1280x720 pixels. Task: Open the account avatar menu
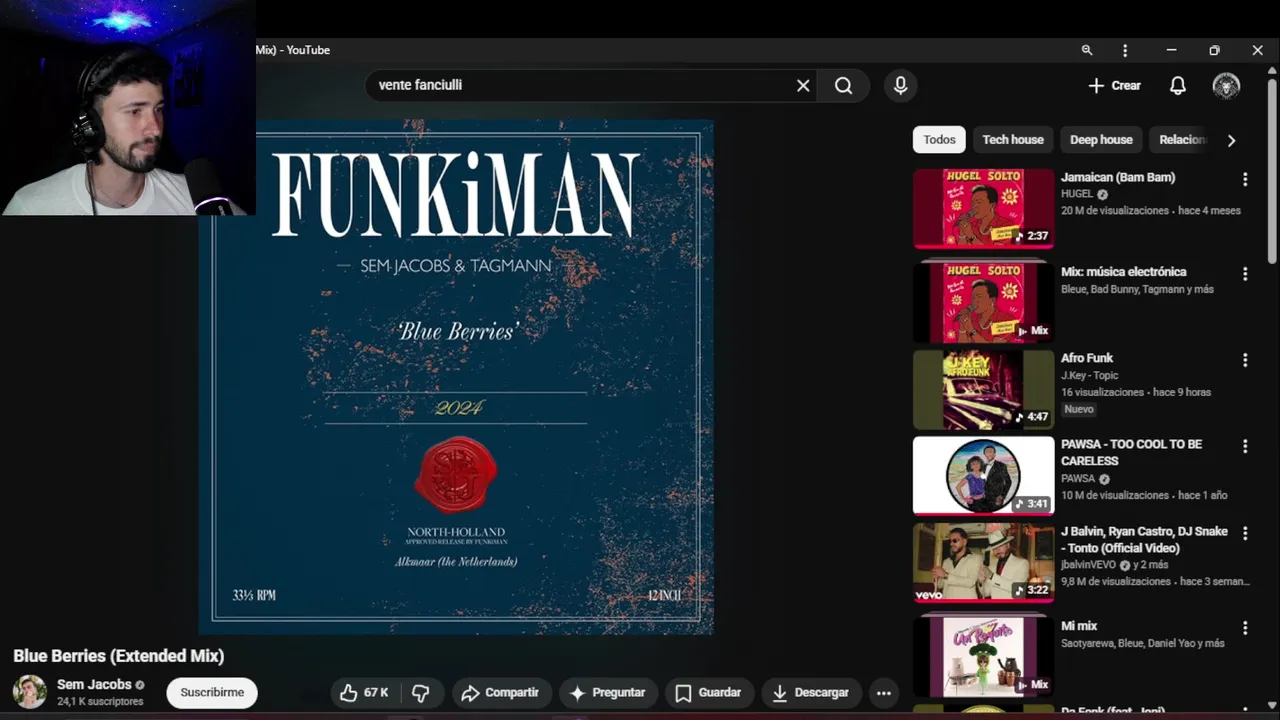pyautogui.click(x=1226, y=85)
